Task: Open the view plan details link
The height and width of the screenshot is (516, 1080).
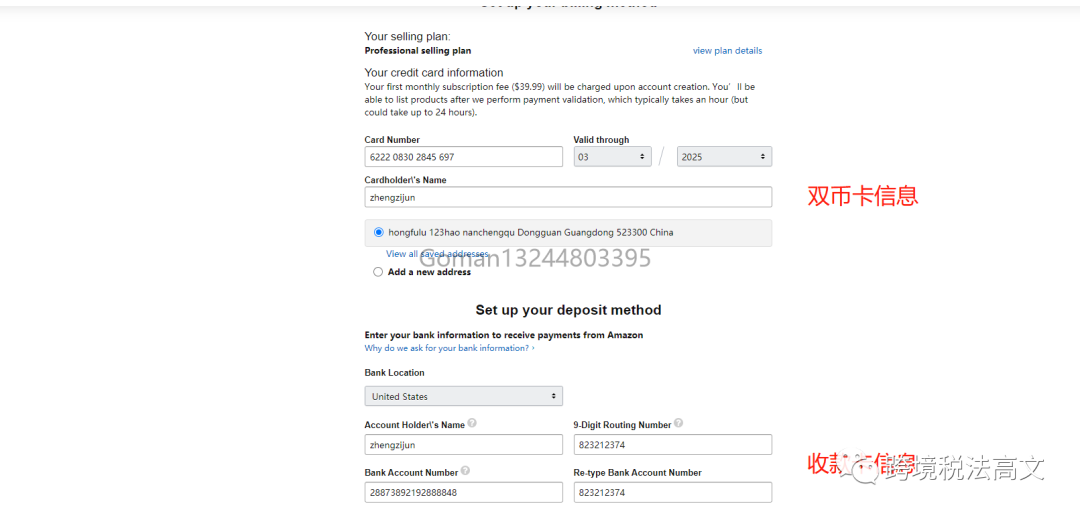Action: tap(727, 51)
